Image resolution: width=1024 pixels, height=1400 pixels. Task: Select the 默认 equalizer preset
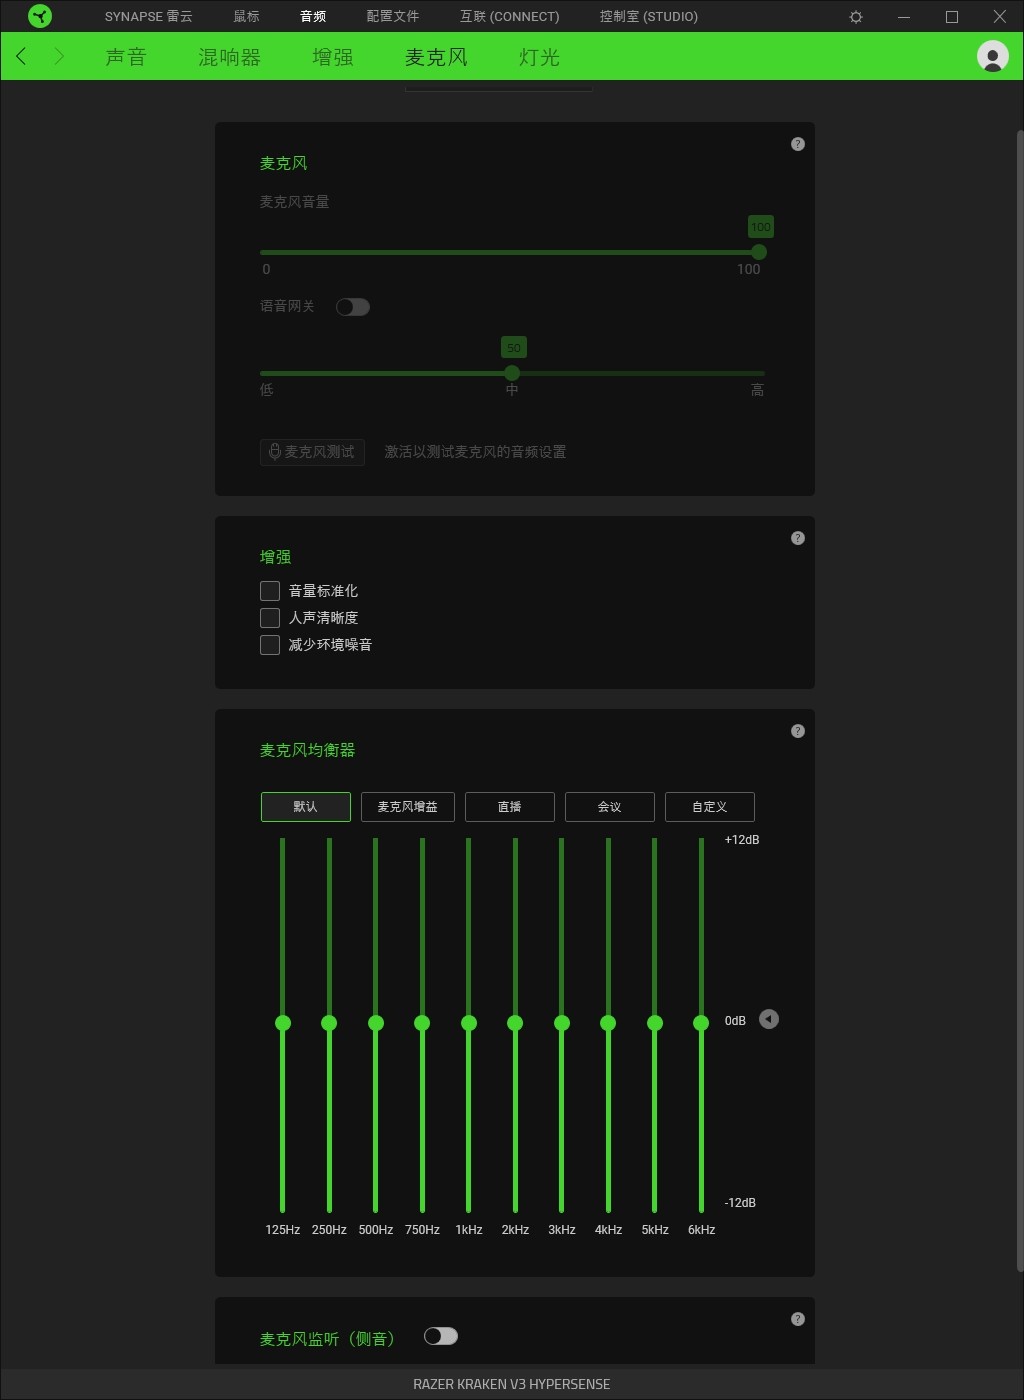click(306, 807)
